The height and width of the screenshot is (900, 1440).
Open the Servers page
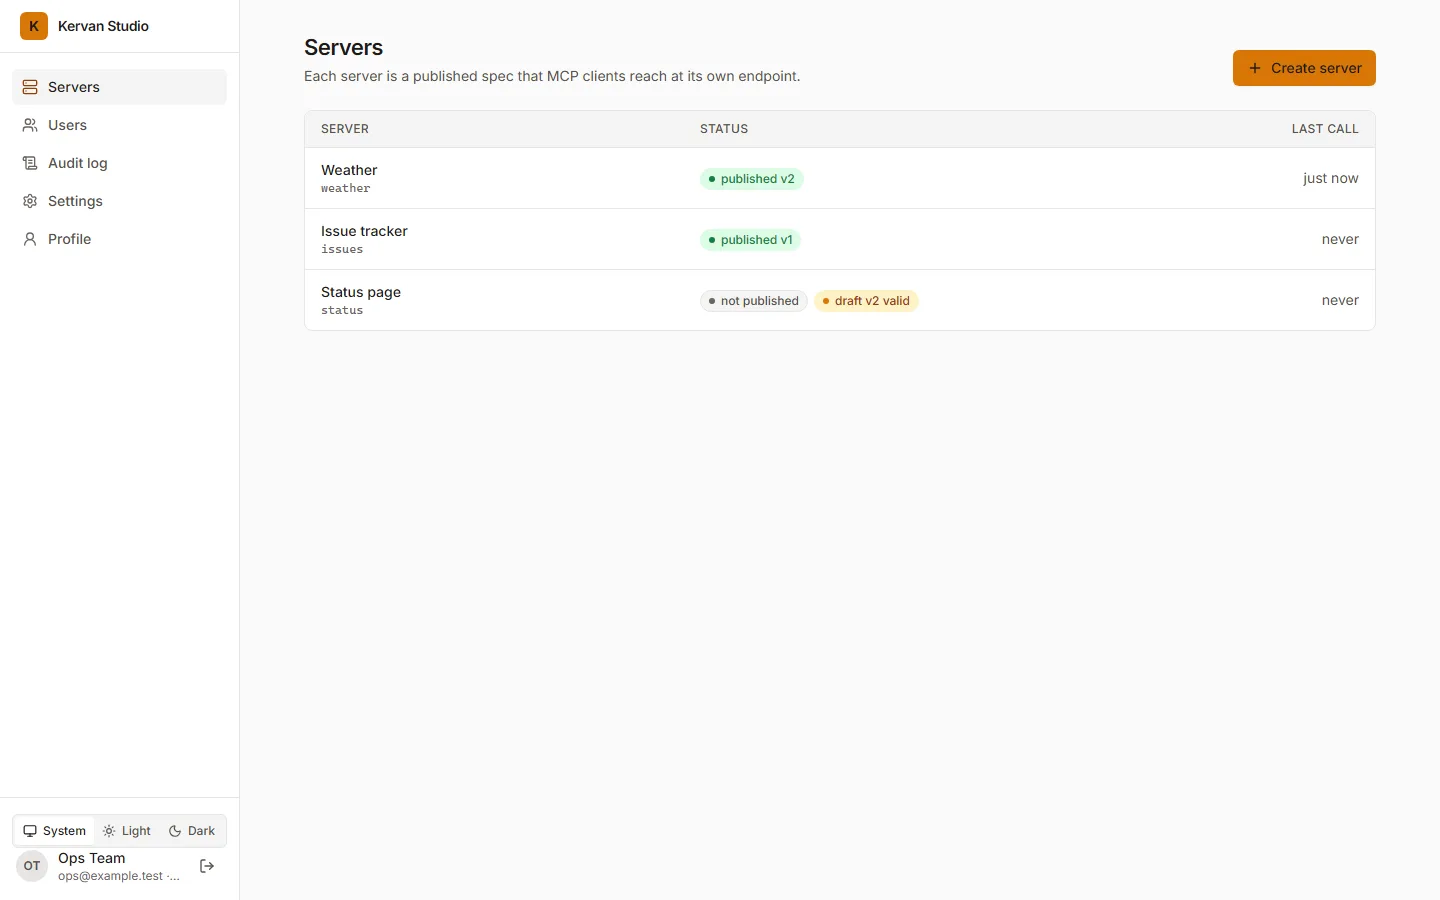119,87
